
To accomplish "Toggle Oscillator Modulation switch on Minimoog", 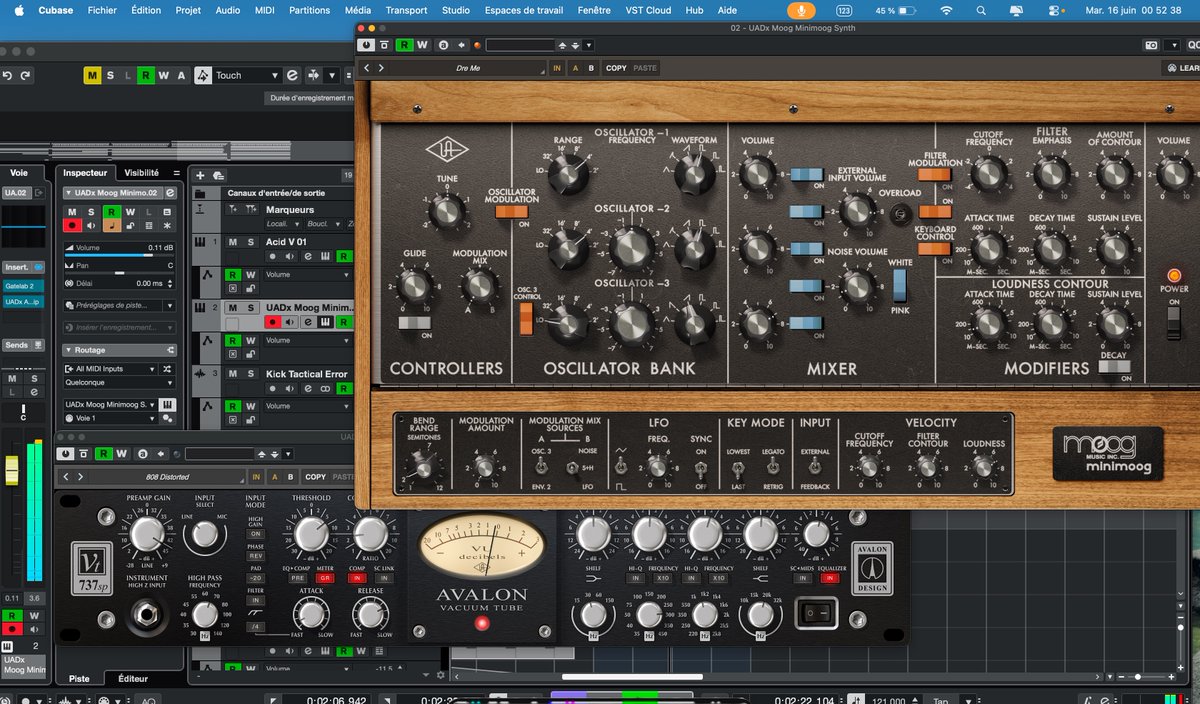I will 511,211.
